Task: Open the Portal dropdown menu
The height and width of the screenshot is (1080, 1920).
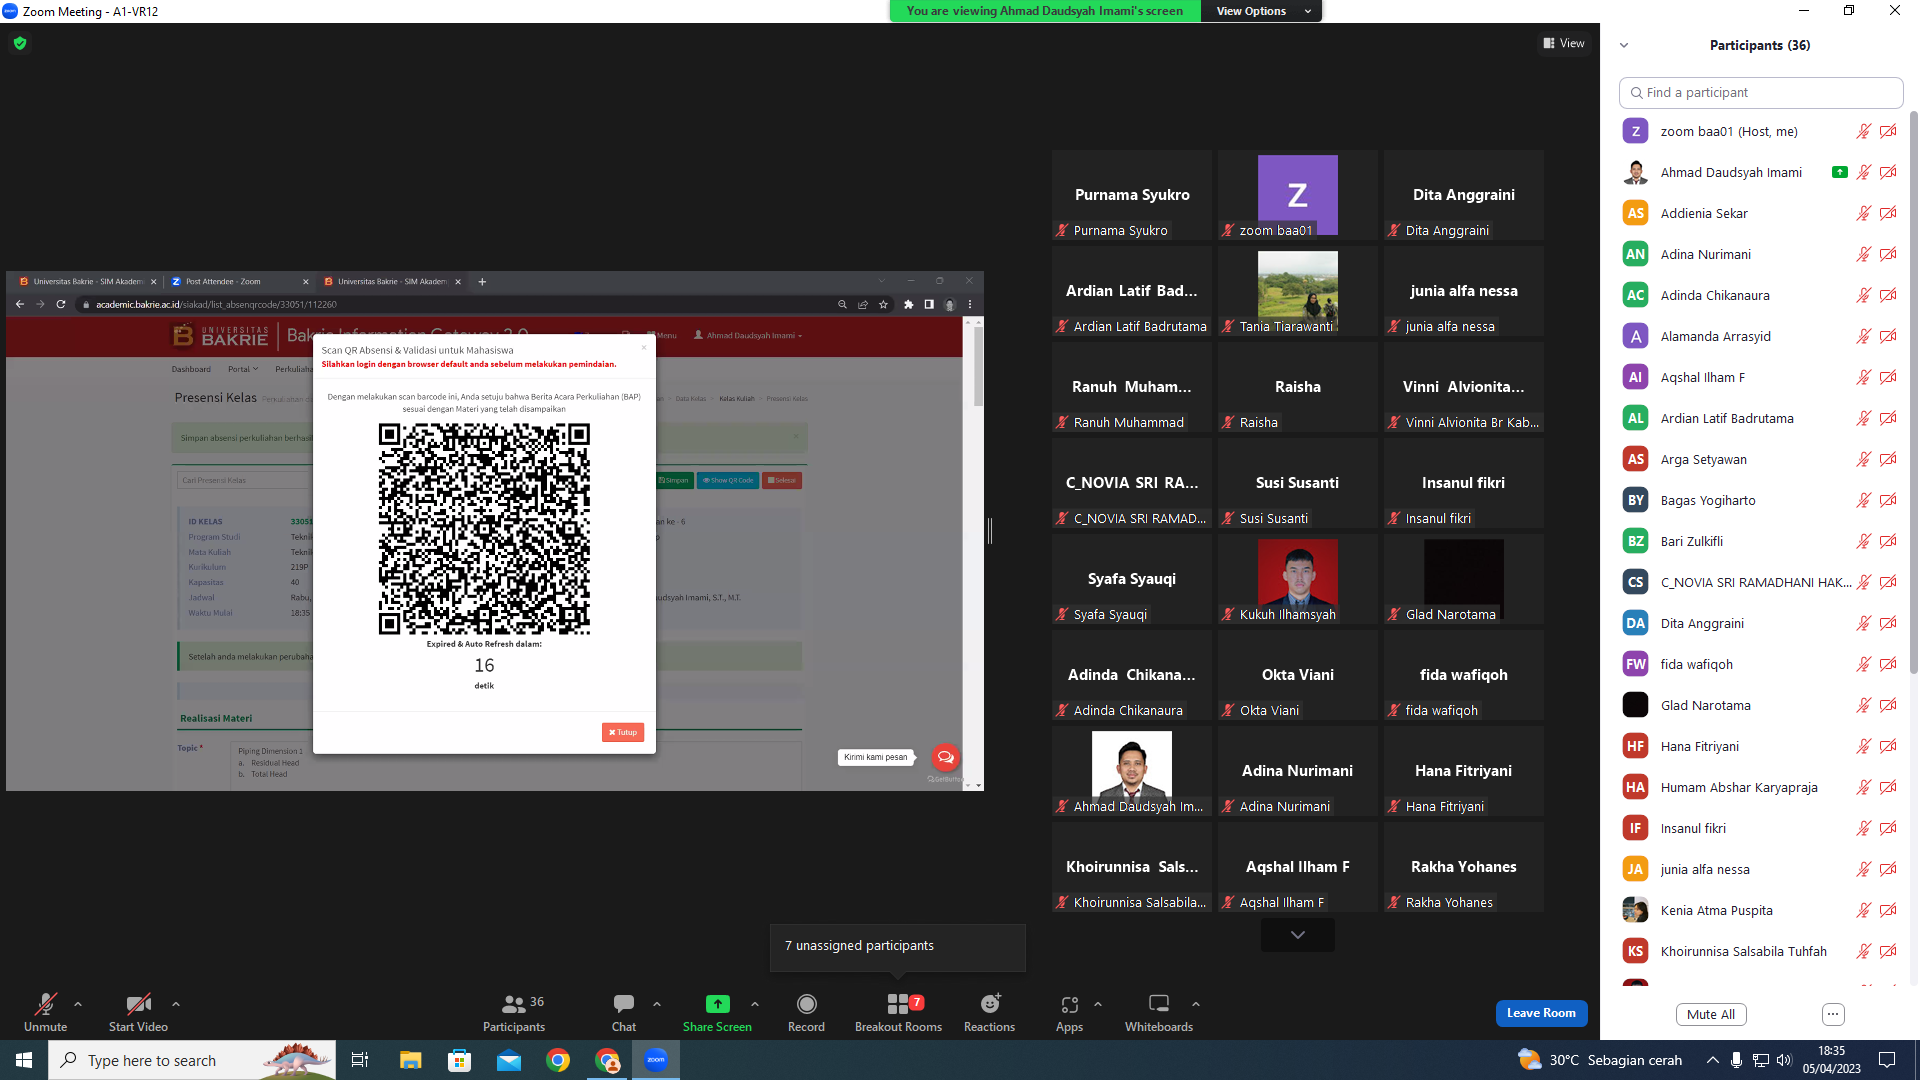Action: click(x=242, y=369)
